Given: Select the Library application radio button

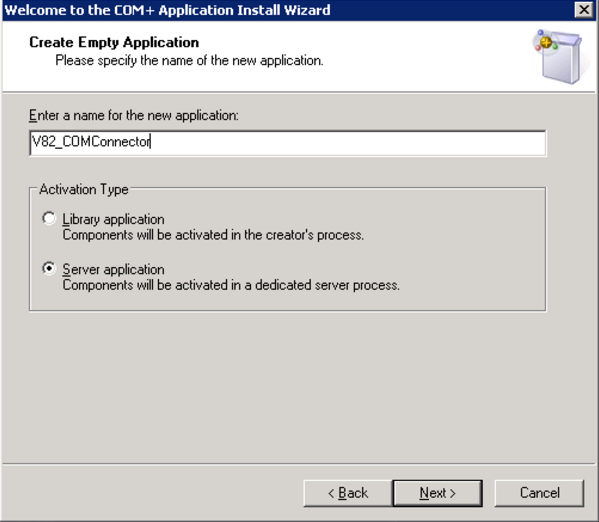Looking at the screenshot, I should 49,219.
